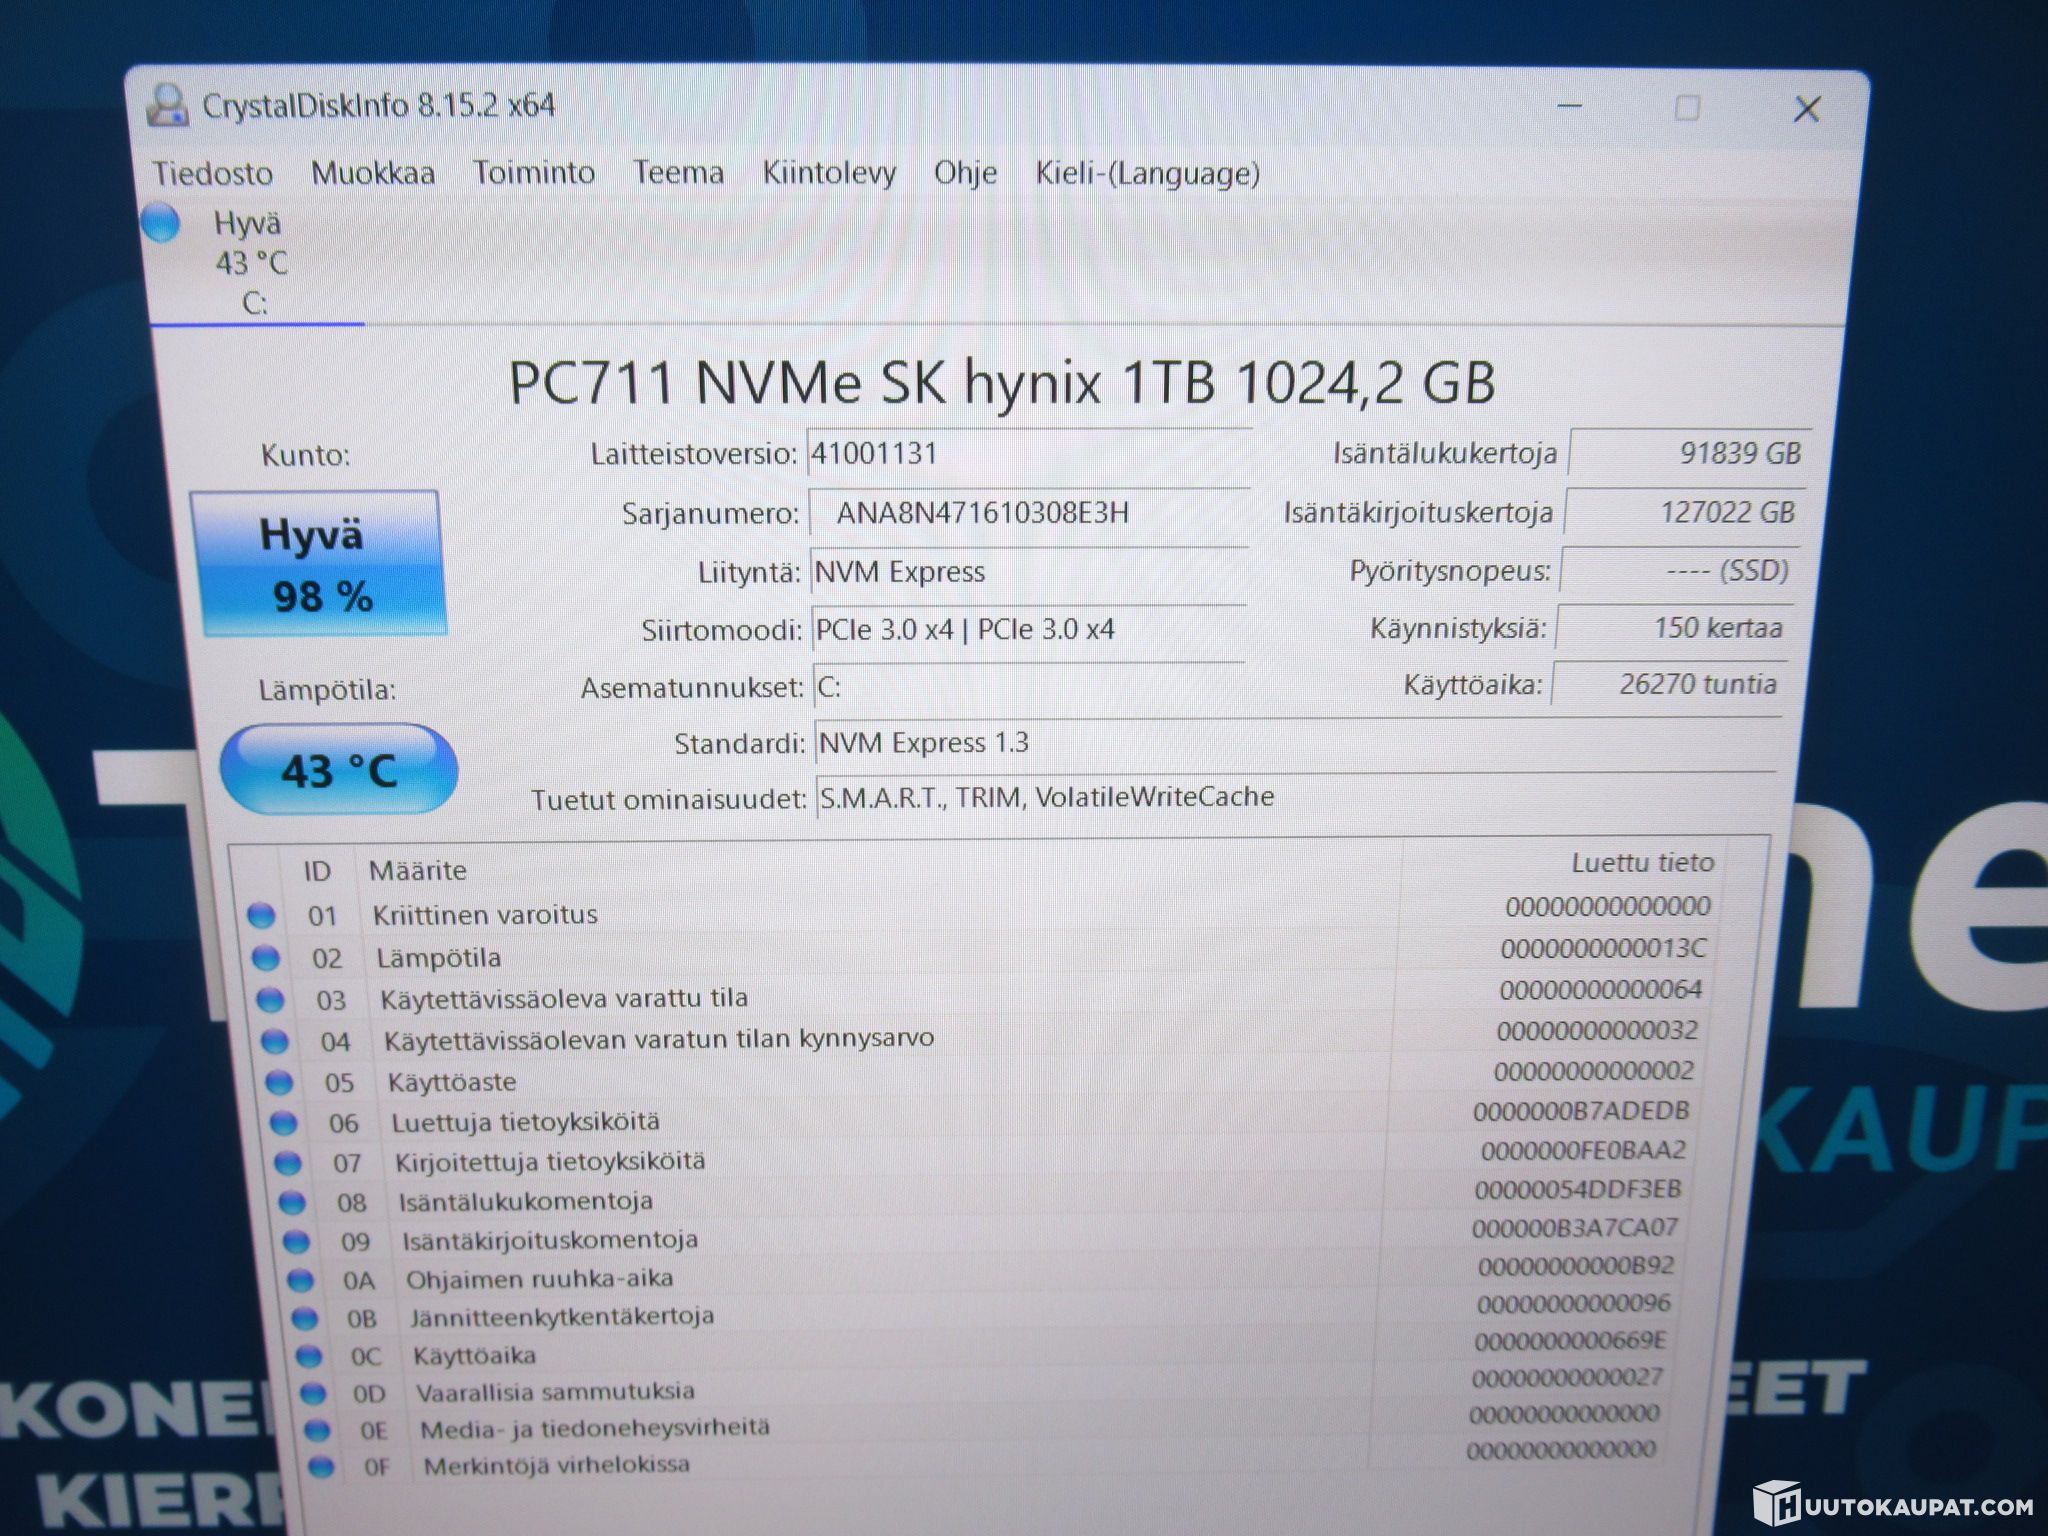Click the Pyöritysnopeus value ---- (SSD)
Screen dimensions: 2048x1536
[x=1680, y=570]
